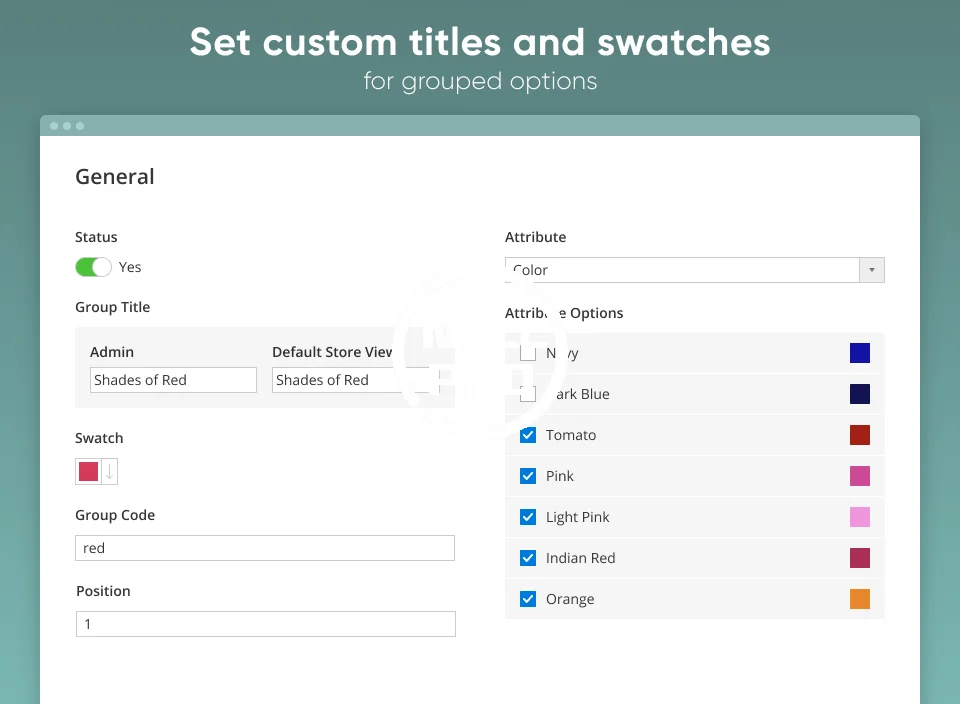Screen dimensions: 960x704
Task: Click the Attribute dropdown arrow button
Action: (872, 270)
